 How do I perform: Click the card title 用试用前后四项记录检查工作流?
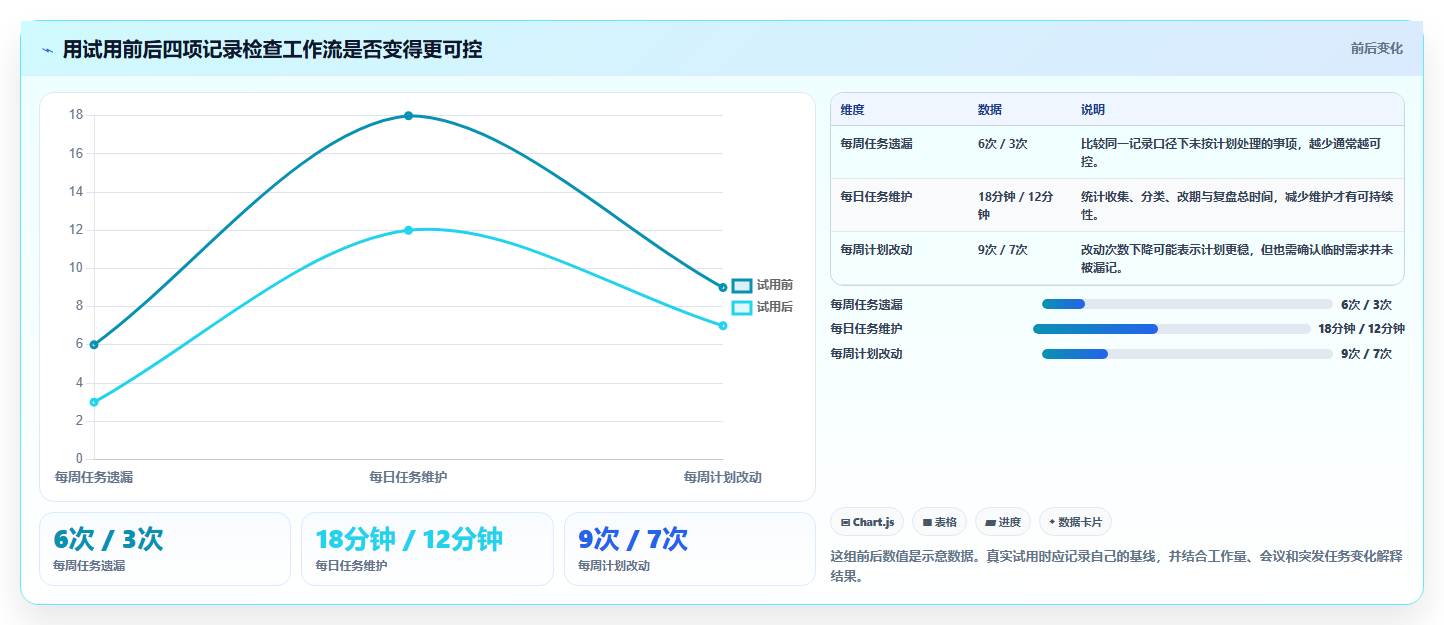click(x=272, y=49)
